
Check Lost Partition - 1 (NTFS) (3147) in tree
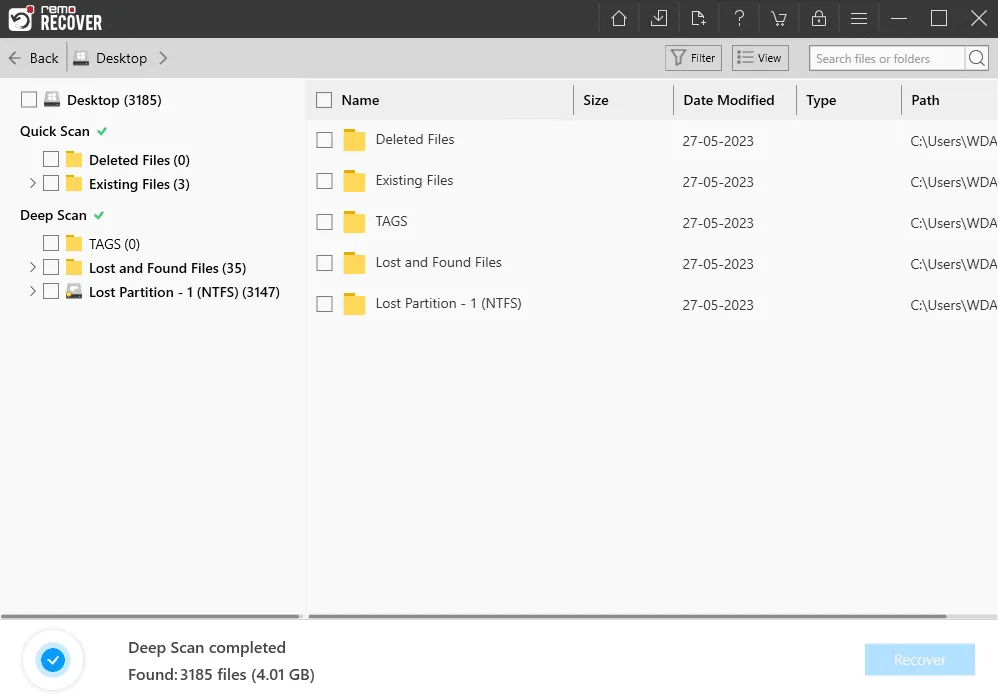pyautogui.click(x=51, y=292)
